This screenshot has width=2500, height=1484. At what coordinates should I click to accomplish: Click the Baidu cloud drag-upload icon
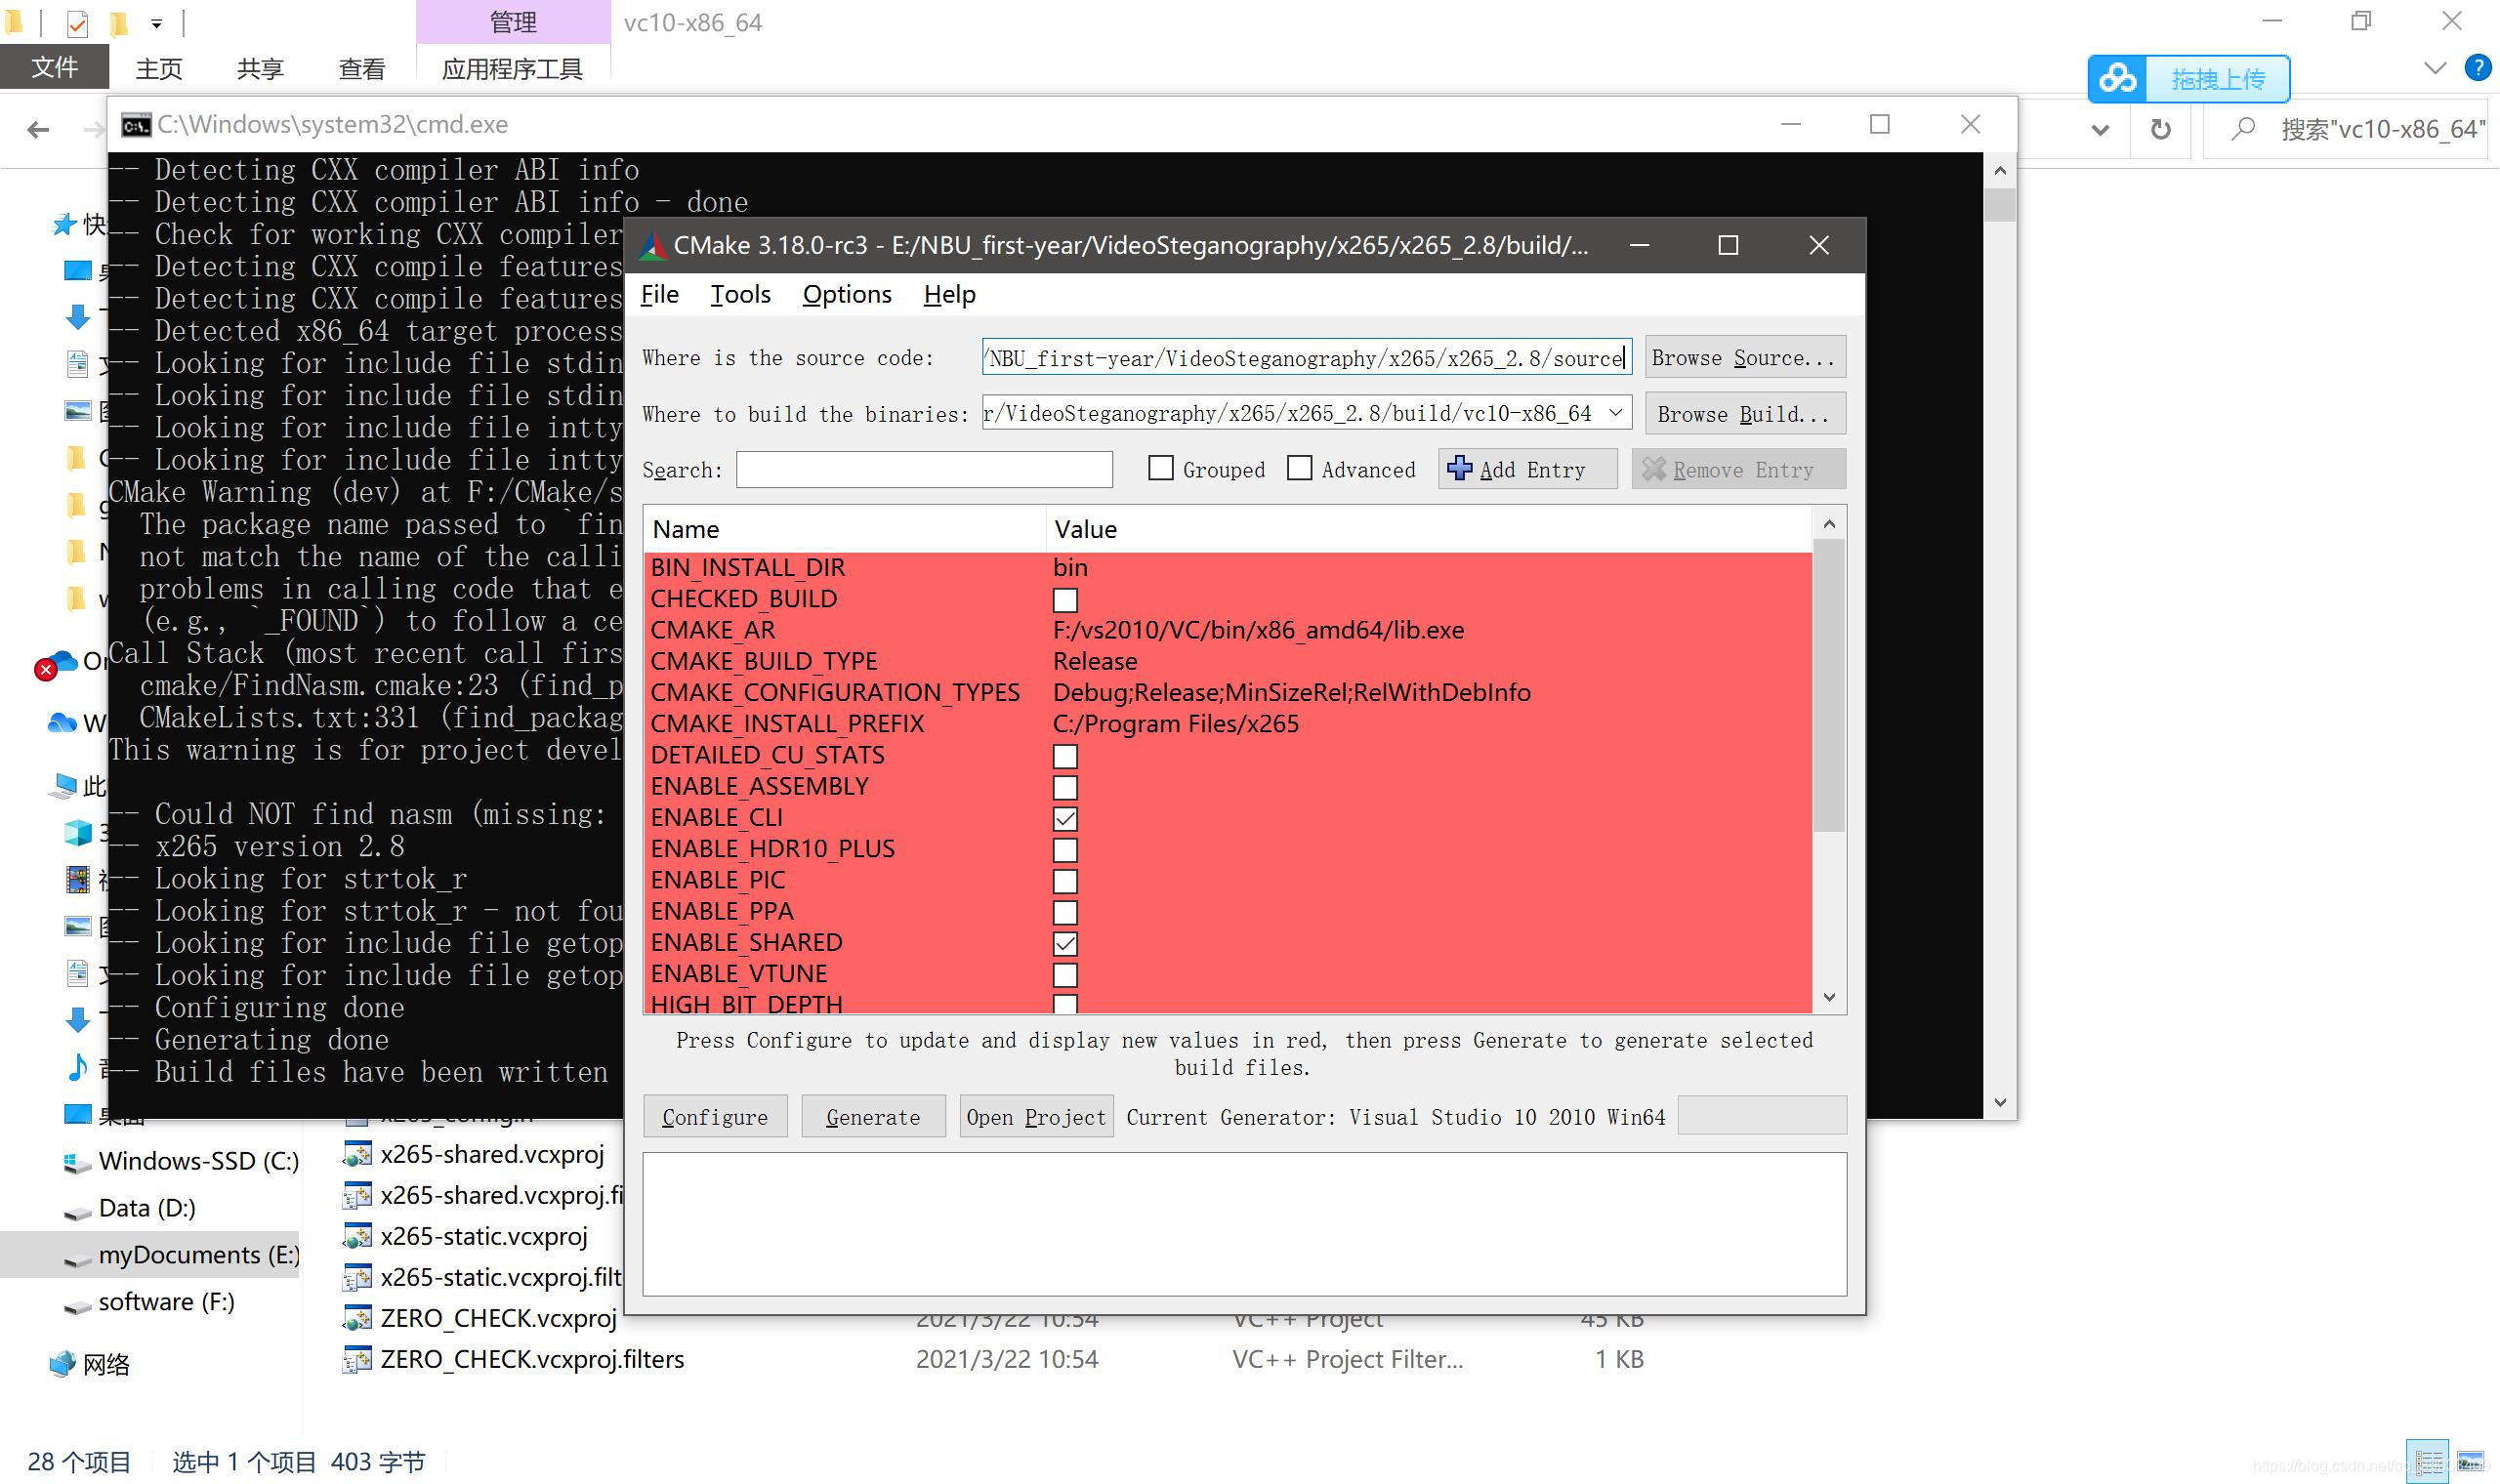point(2117,79)
